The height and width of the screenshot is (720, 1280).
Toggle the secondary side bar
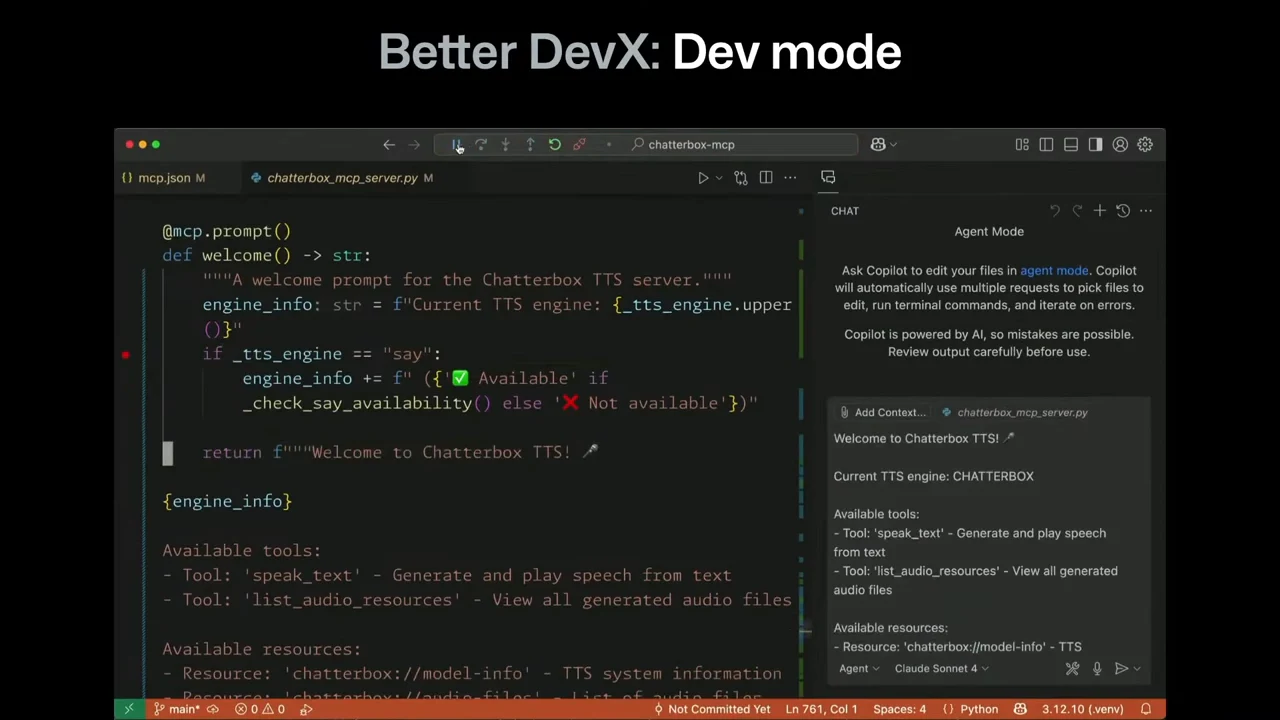1095,145
